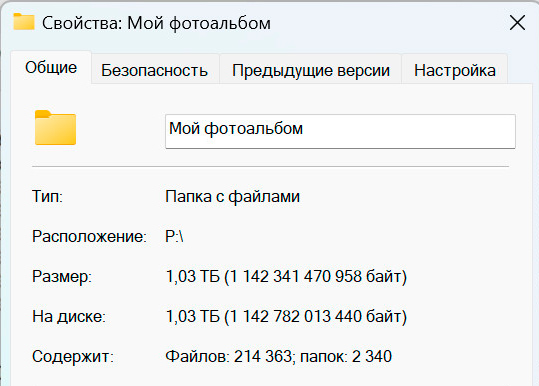
Task: Click the separator line under the name field
Action: [x=271, y=166]
